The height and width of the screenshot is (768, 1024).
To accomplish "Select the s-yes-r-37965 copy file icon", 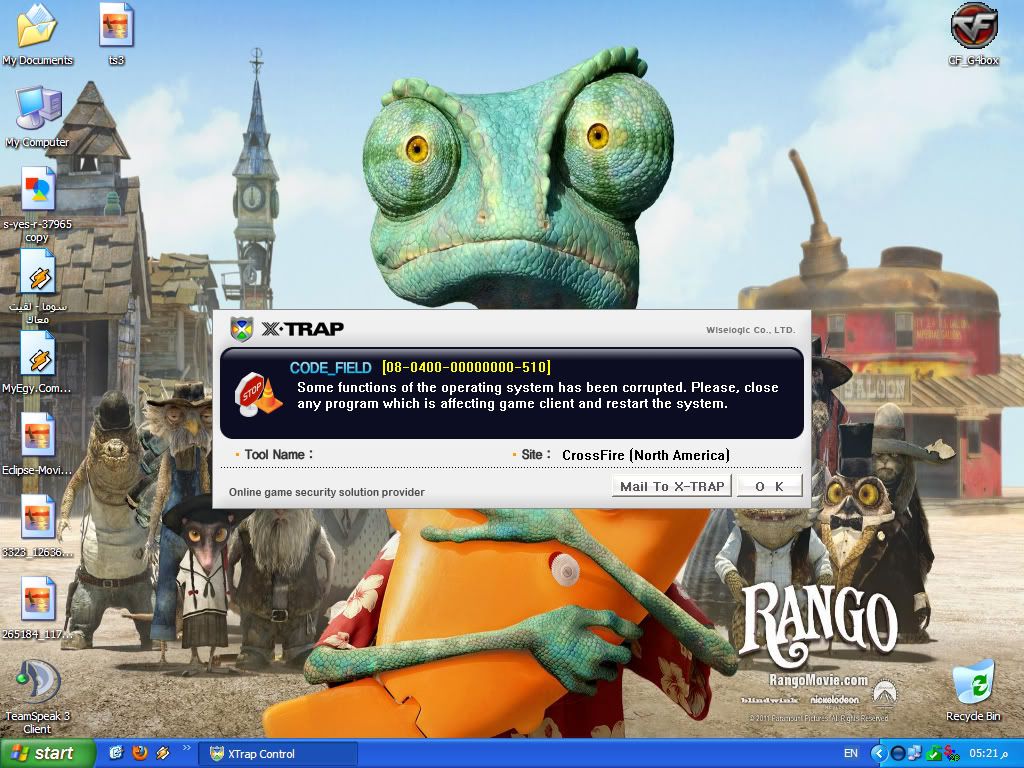I will (37, 192).
